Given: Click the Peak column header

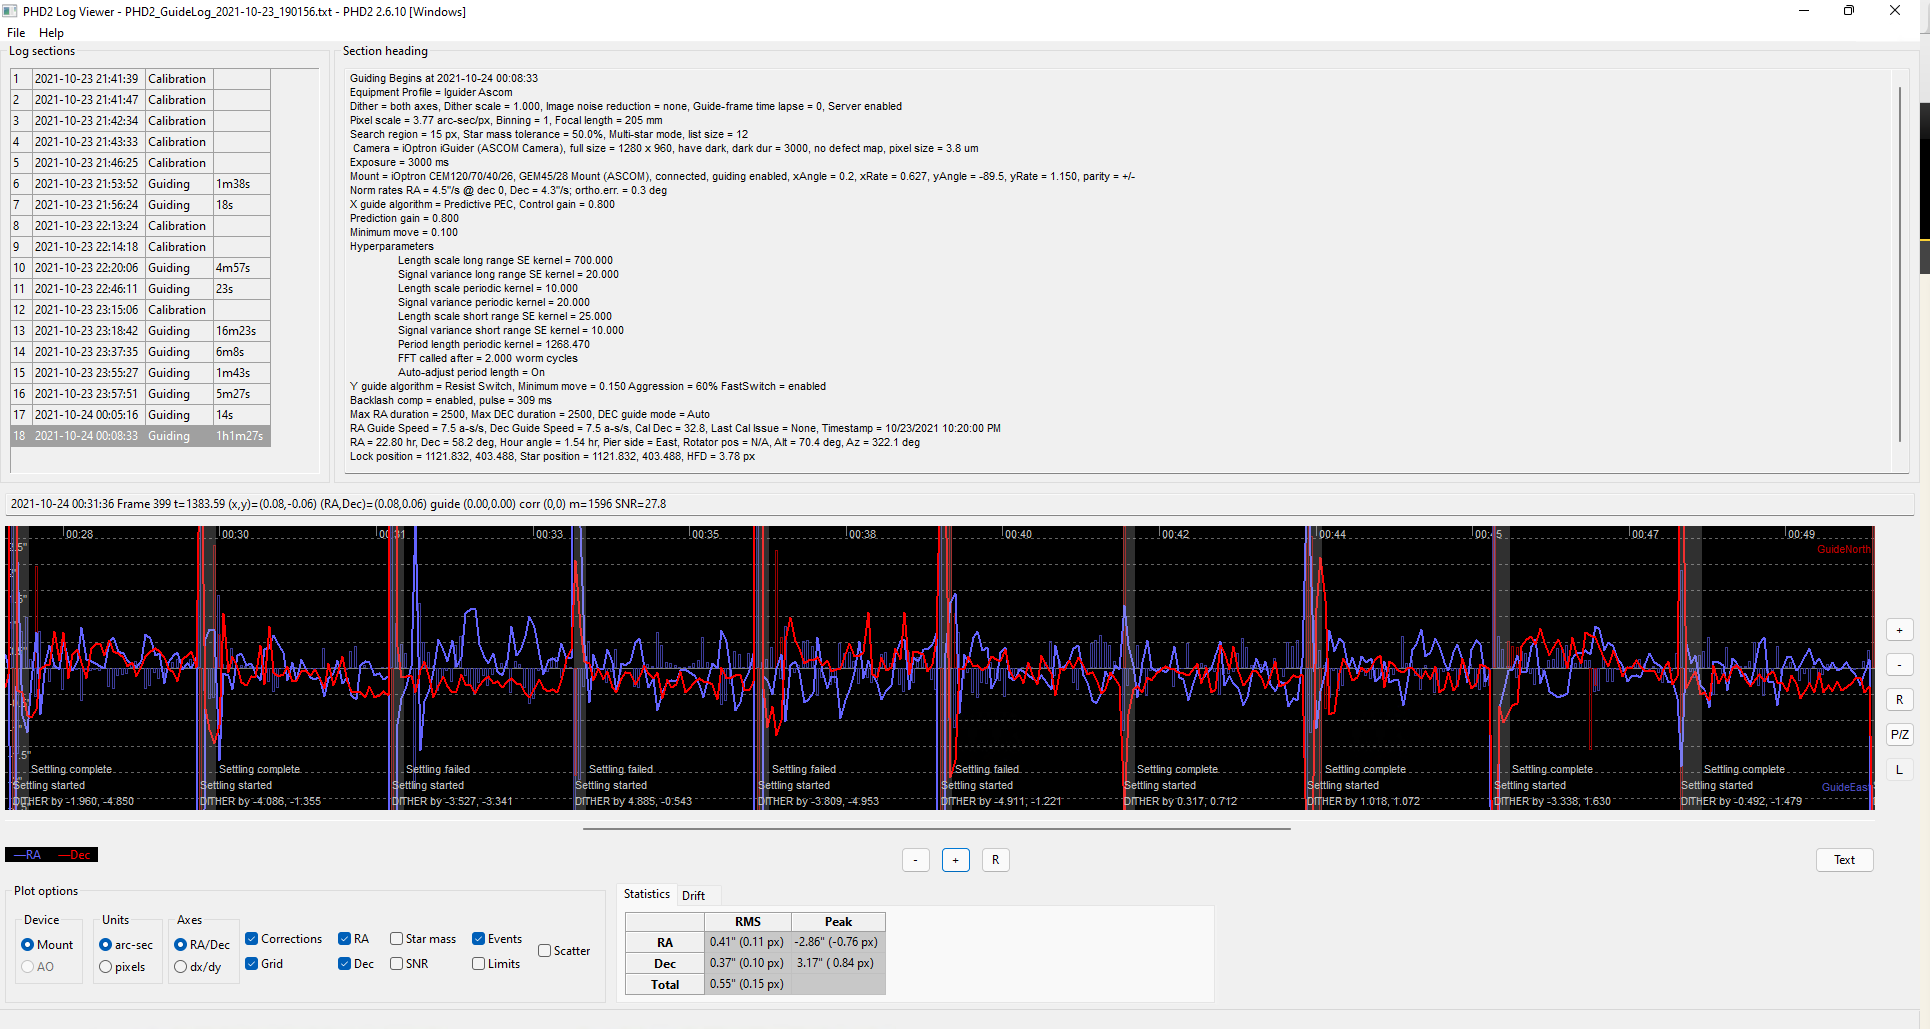Looking at the screenshot, I should [x=838, y=922].
